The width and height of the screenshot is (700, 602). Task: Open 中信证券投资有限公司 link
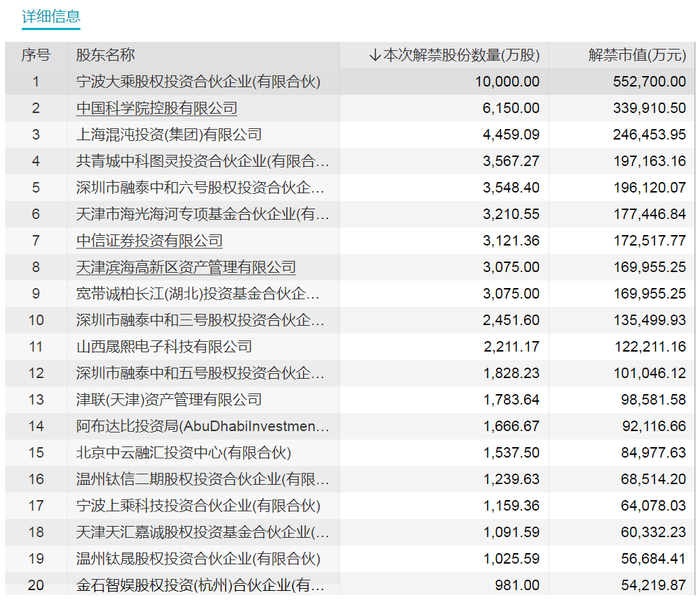150,241
